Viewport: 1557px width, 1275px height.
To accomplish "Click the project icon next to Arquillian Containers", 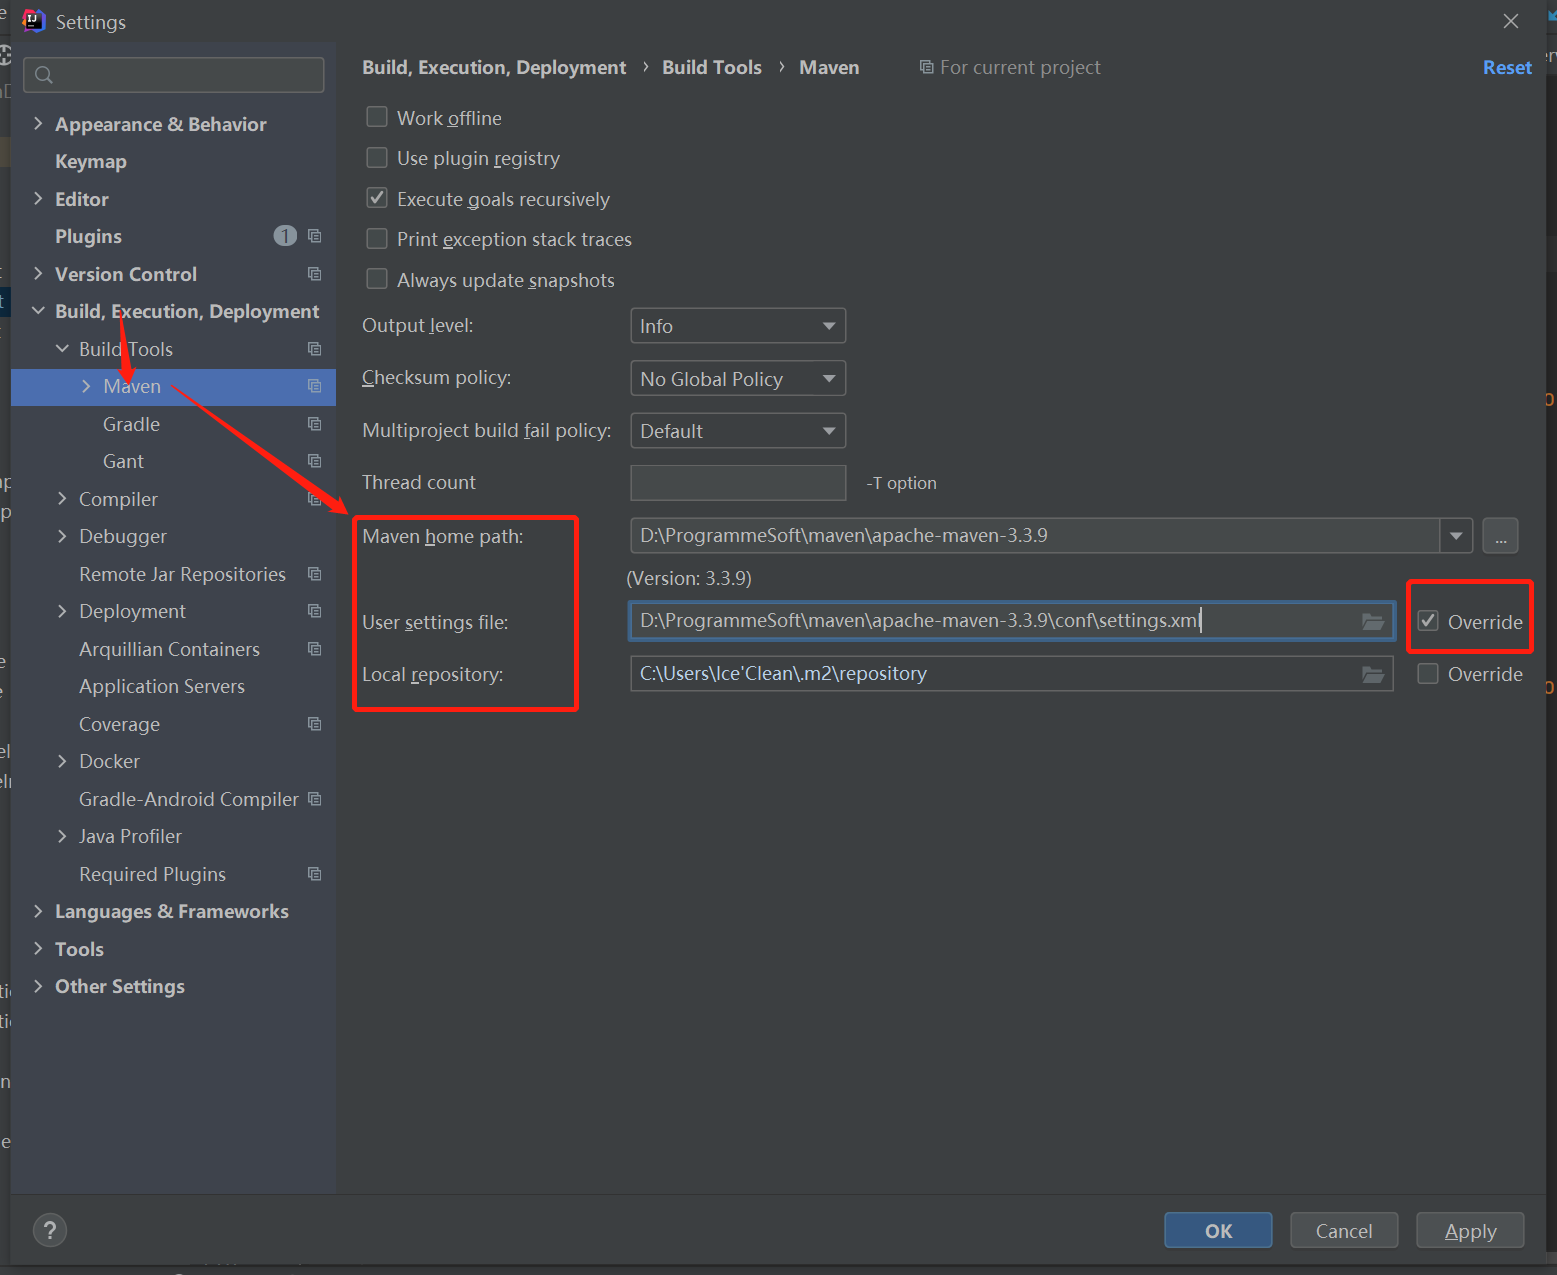I will (314, 649).
